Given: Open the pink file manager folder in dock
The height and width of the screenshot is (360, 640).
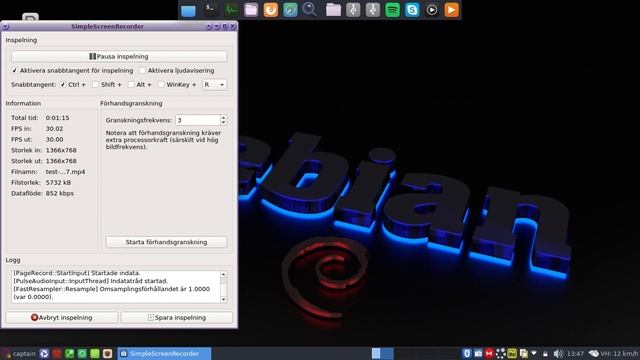Looking at the screenshot, I should point(251,9).
